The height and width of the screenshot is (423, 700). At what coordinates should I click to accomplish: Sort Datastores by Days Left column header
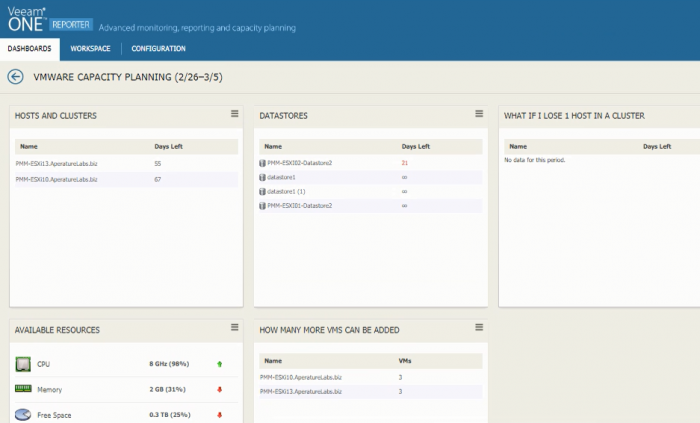tap(415, 146)
